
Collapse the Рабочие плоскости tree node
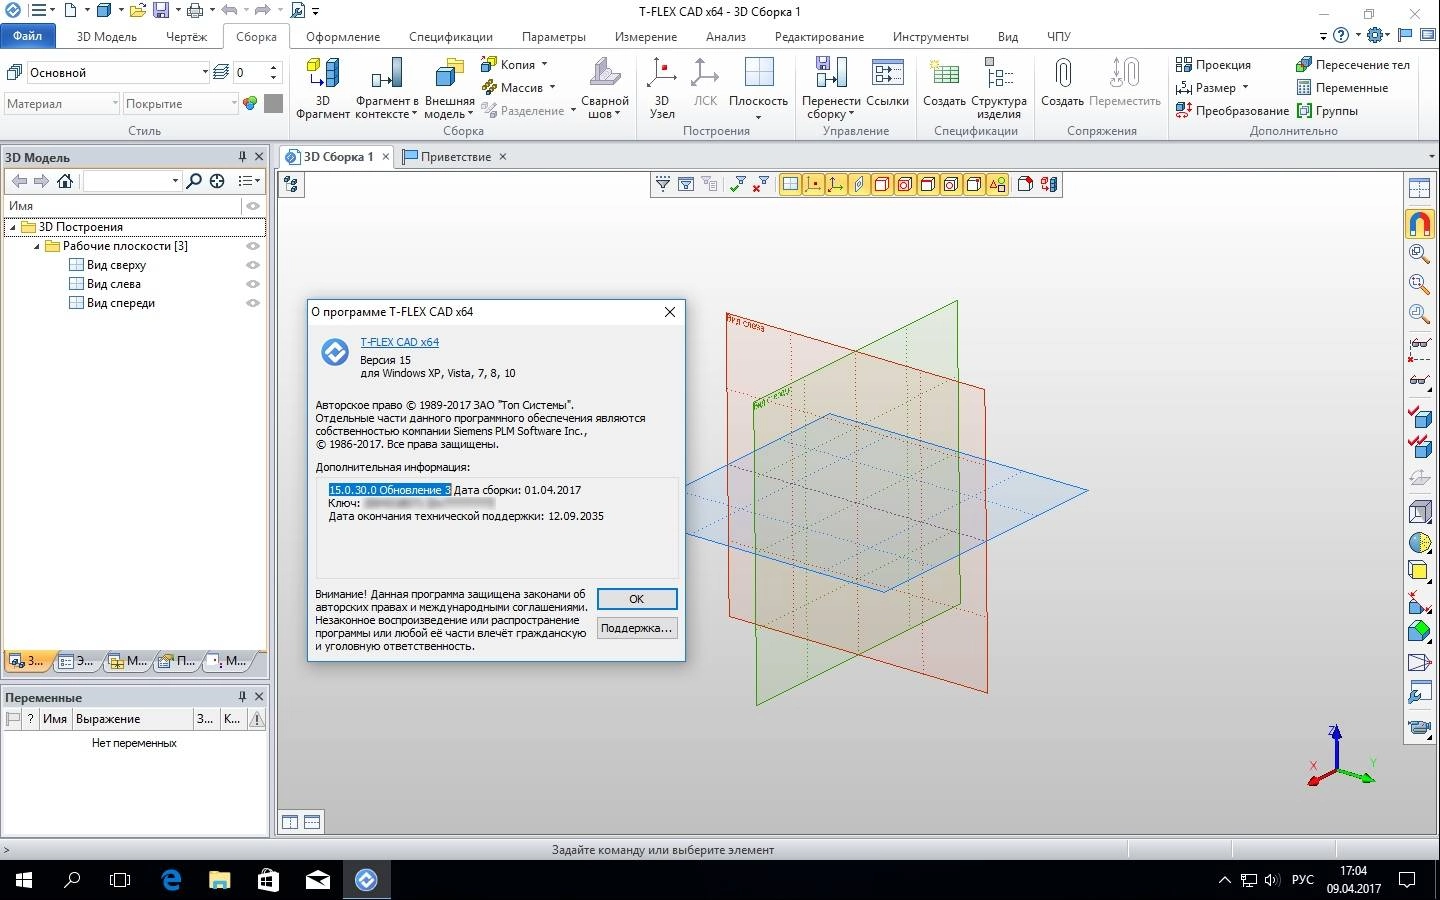37,246
